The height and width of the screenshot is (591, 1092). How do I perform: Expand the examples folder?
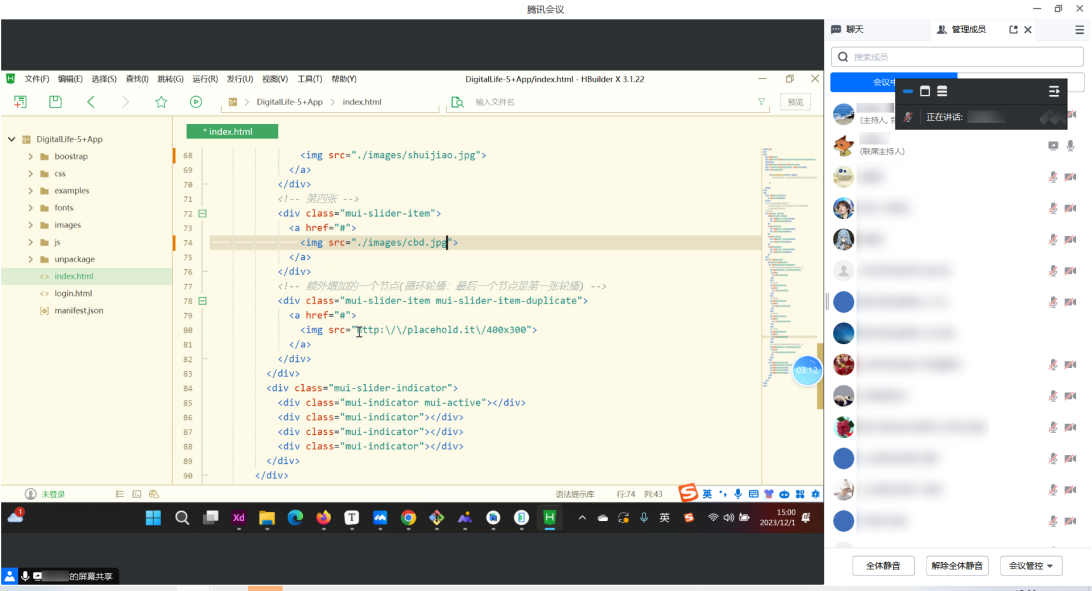[x=31, y=191]
